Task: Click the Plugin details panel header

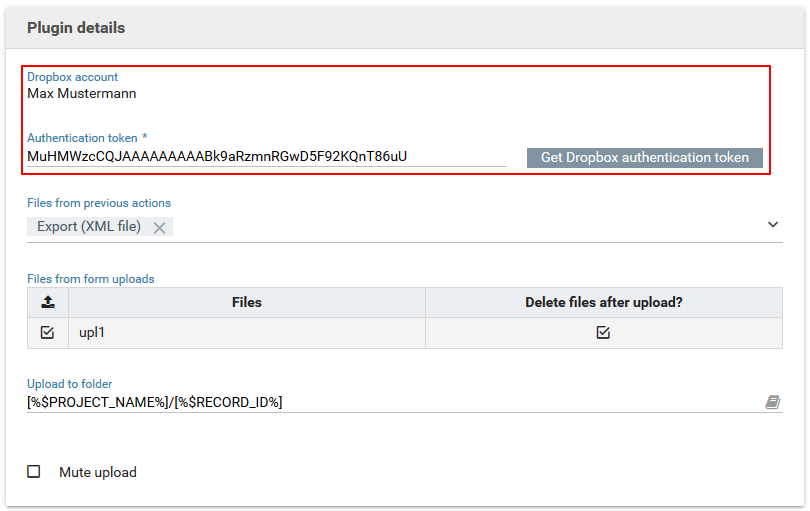Action: 76,28
